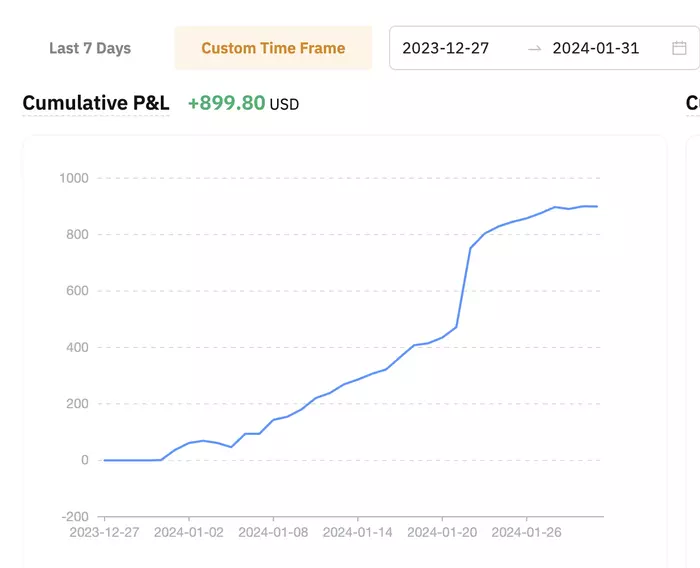This screenshot has height=568, width=700.
Task: Select the Custom Time Frame tab
Action: [273, 48]
